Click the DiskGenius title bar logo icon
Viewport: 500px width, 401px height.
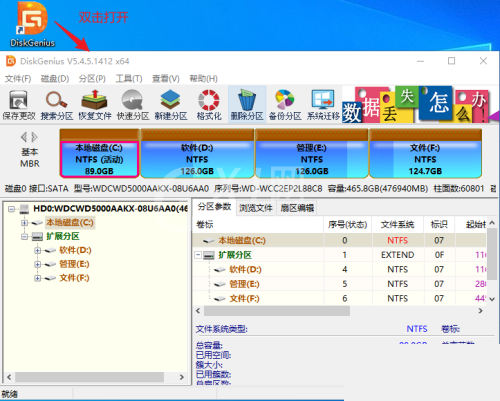point(11,61)
